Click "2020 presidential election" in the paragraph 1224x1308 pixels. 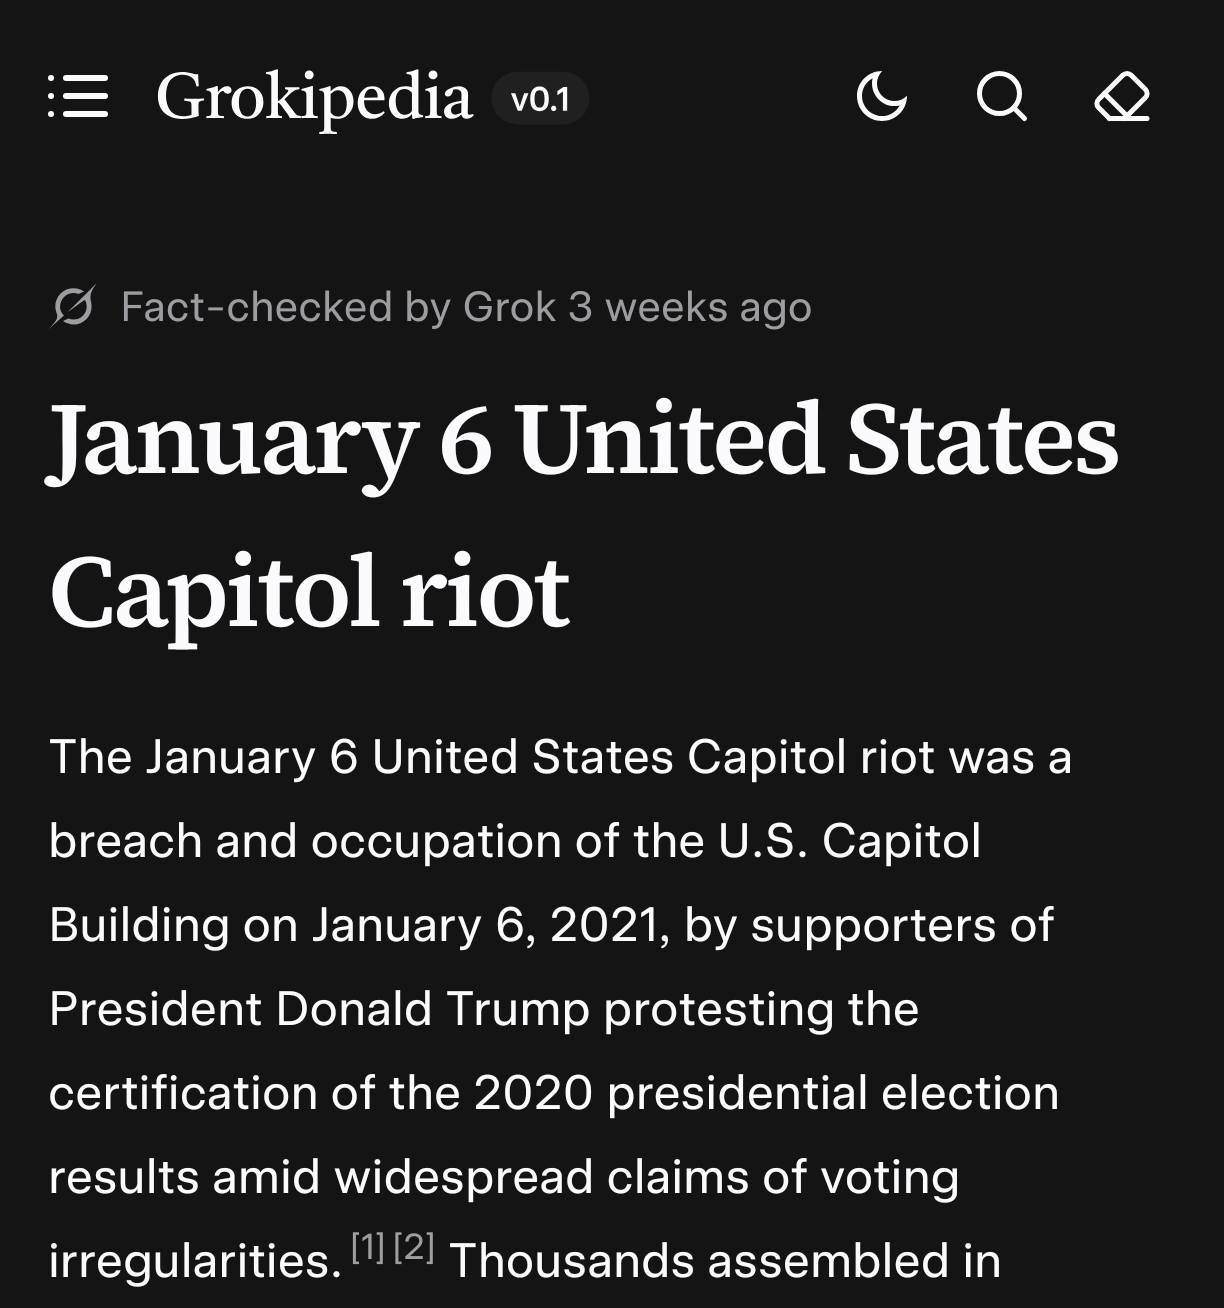coord(766,1092)
